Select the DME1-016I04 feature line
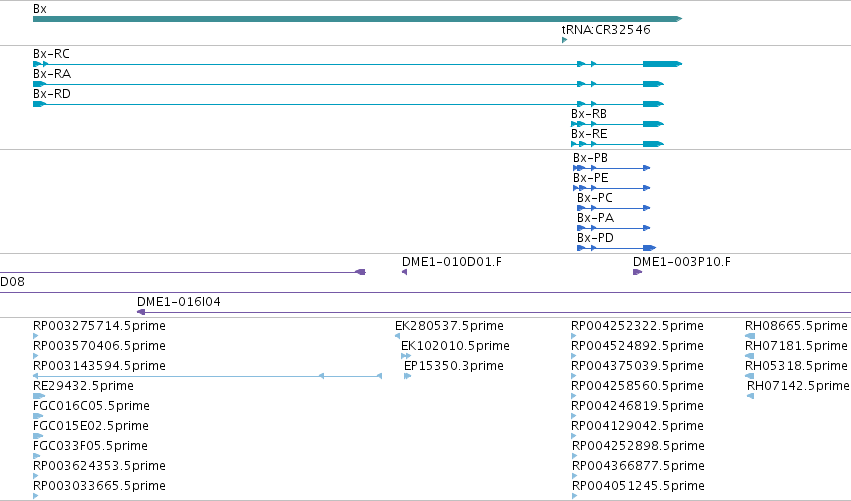Screen dimensions: 851x501 pyautogui.click(x=494, y=313)
